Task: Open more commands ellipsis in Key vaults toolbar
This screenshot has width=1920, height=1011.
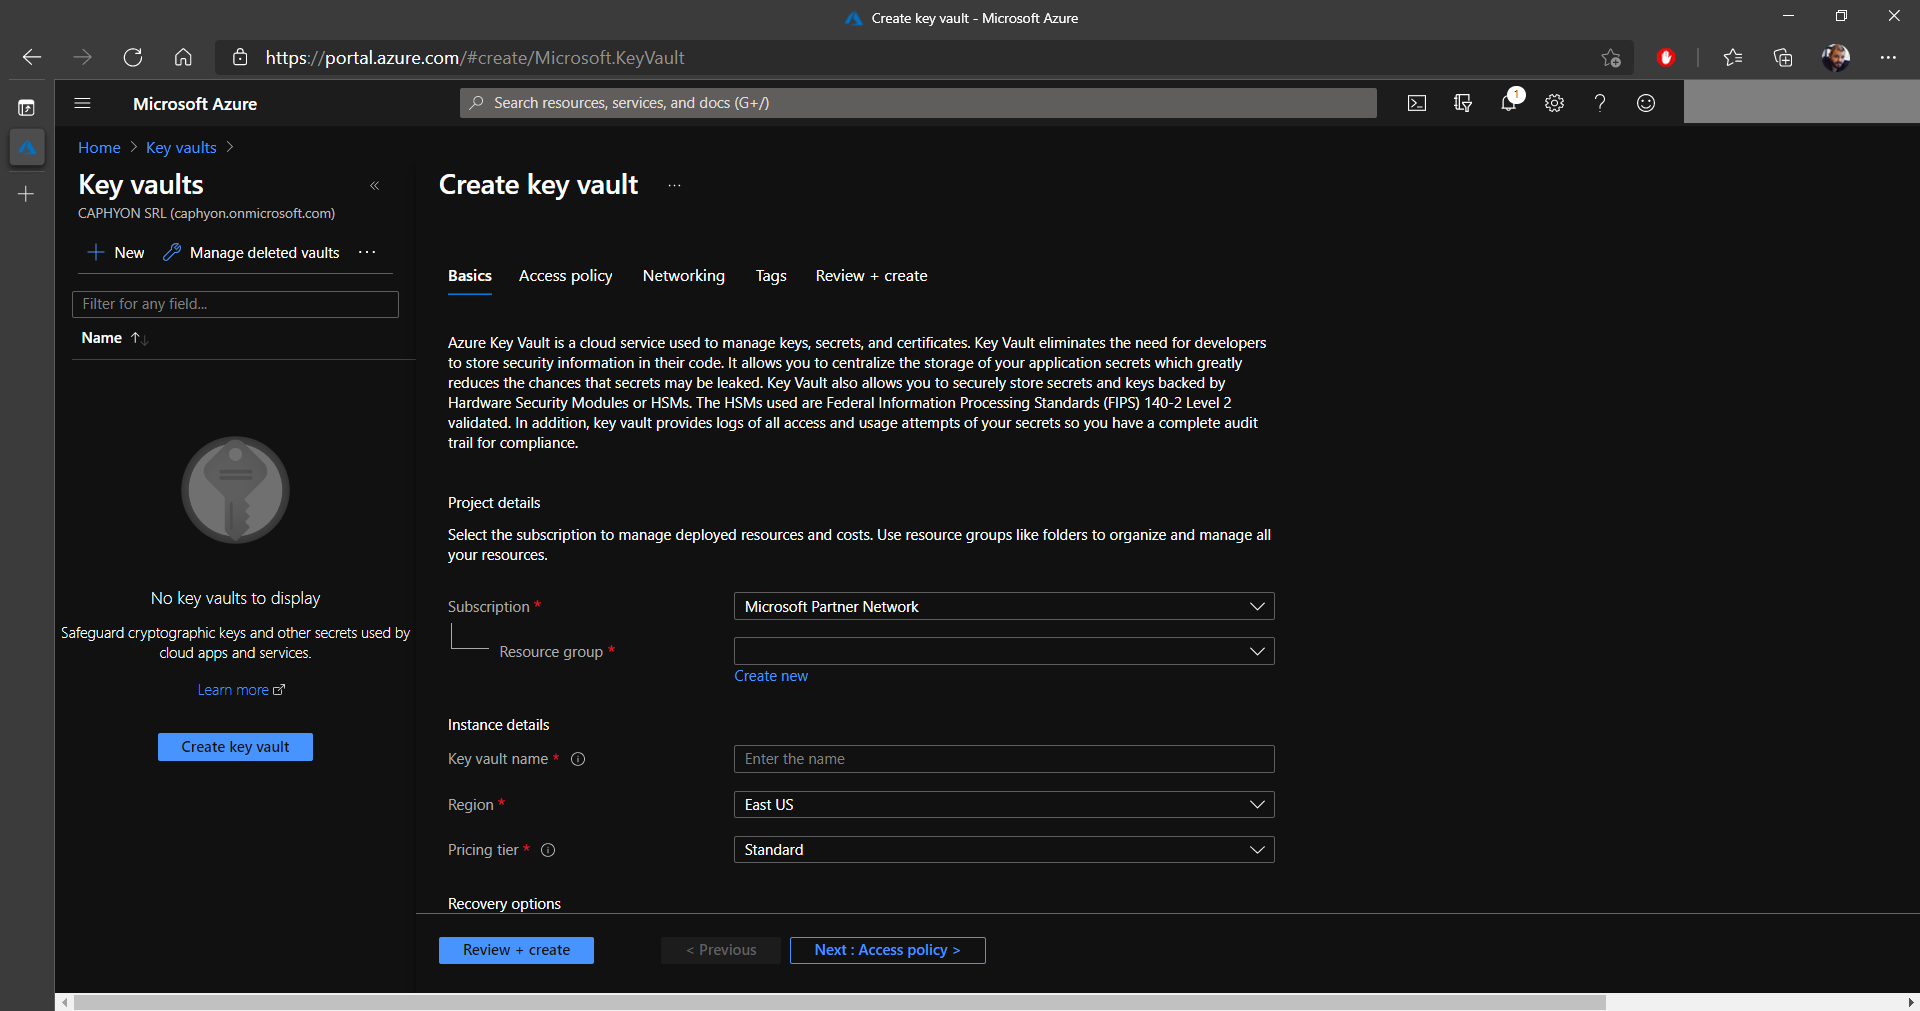Action: [x=367, y=252]
